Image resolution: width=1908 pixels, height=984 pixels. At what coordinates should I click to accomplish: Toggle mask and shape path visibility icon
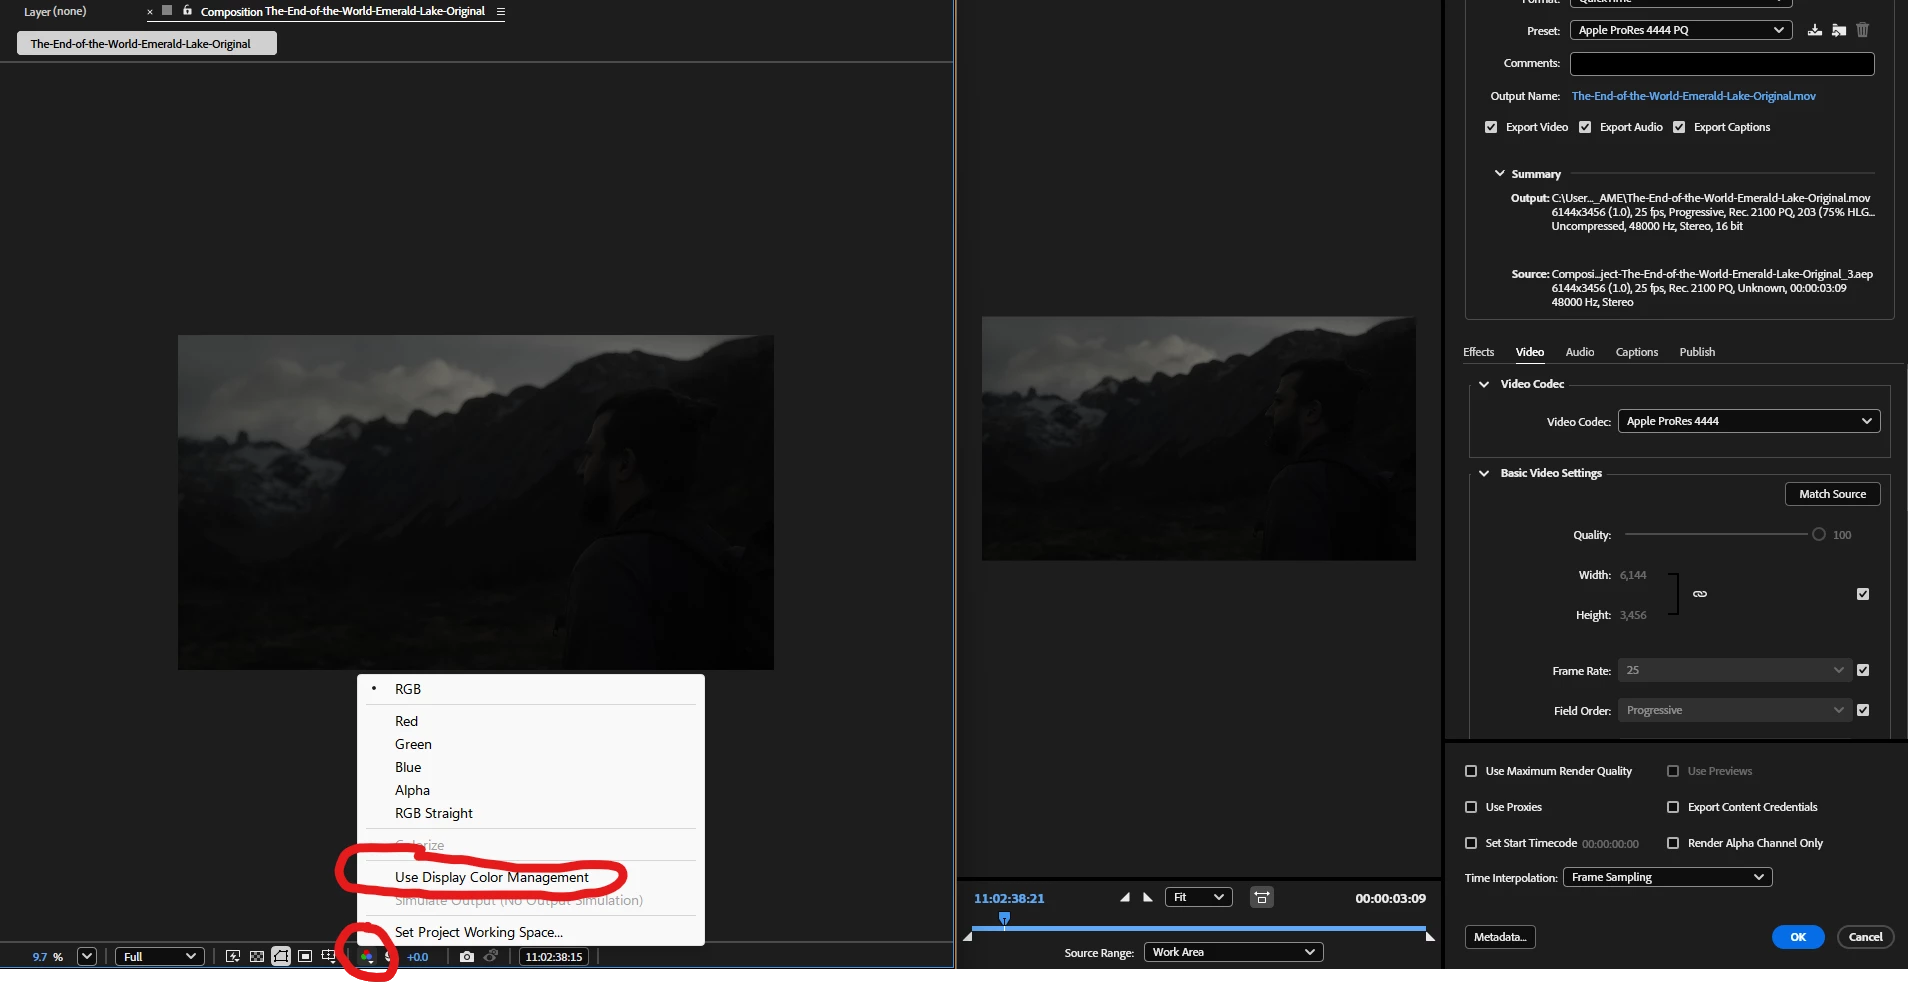pyautogui.click(x=281, y=957)
